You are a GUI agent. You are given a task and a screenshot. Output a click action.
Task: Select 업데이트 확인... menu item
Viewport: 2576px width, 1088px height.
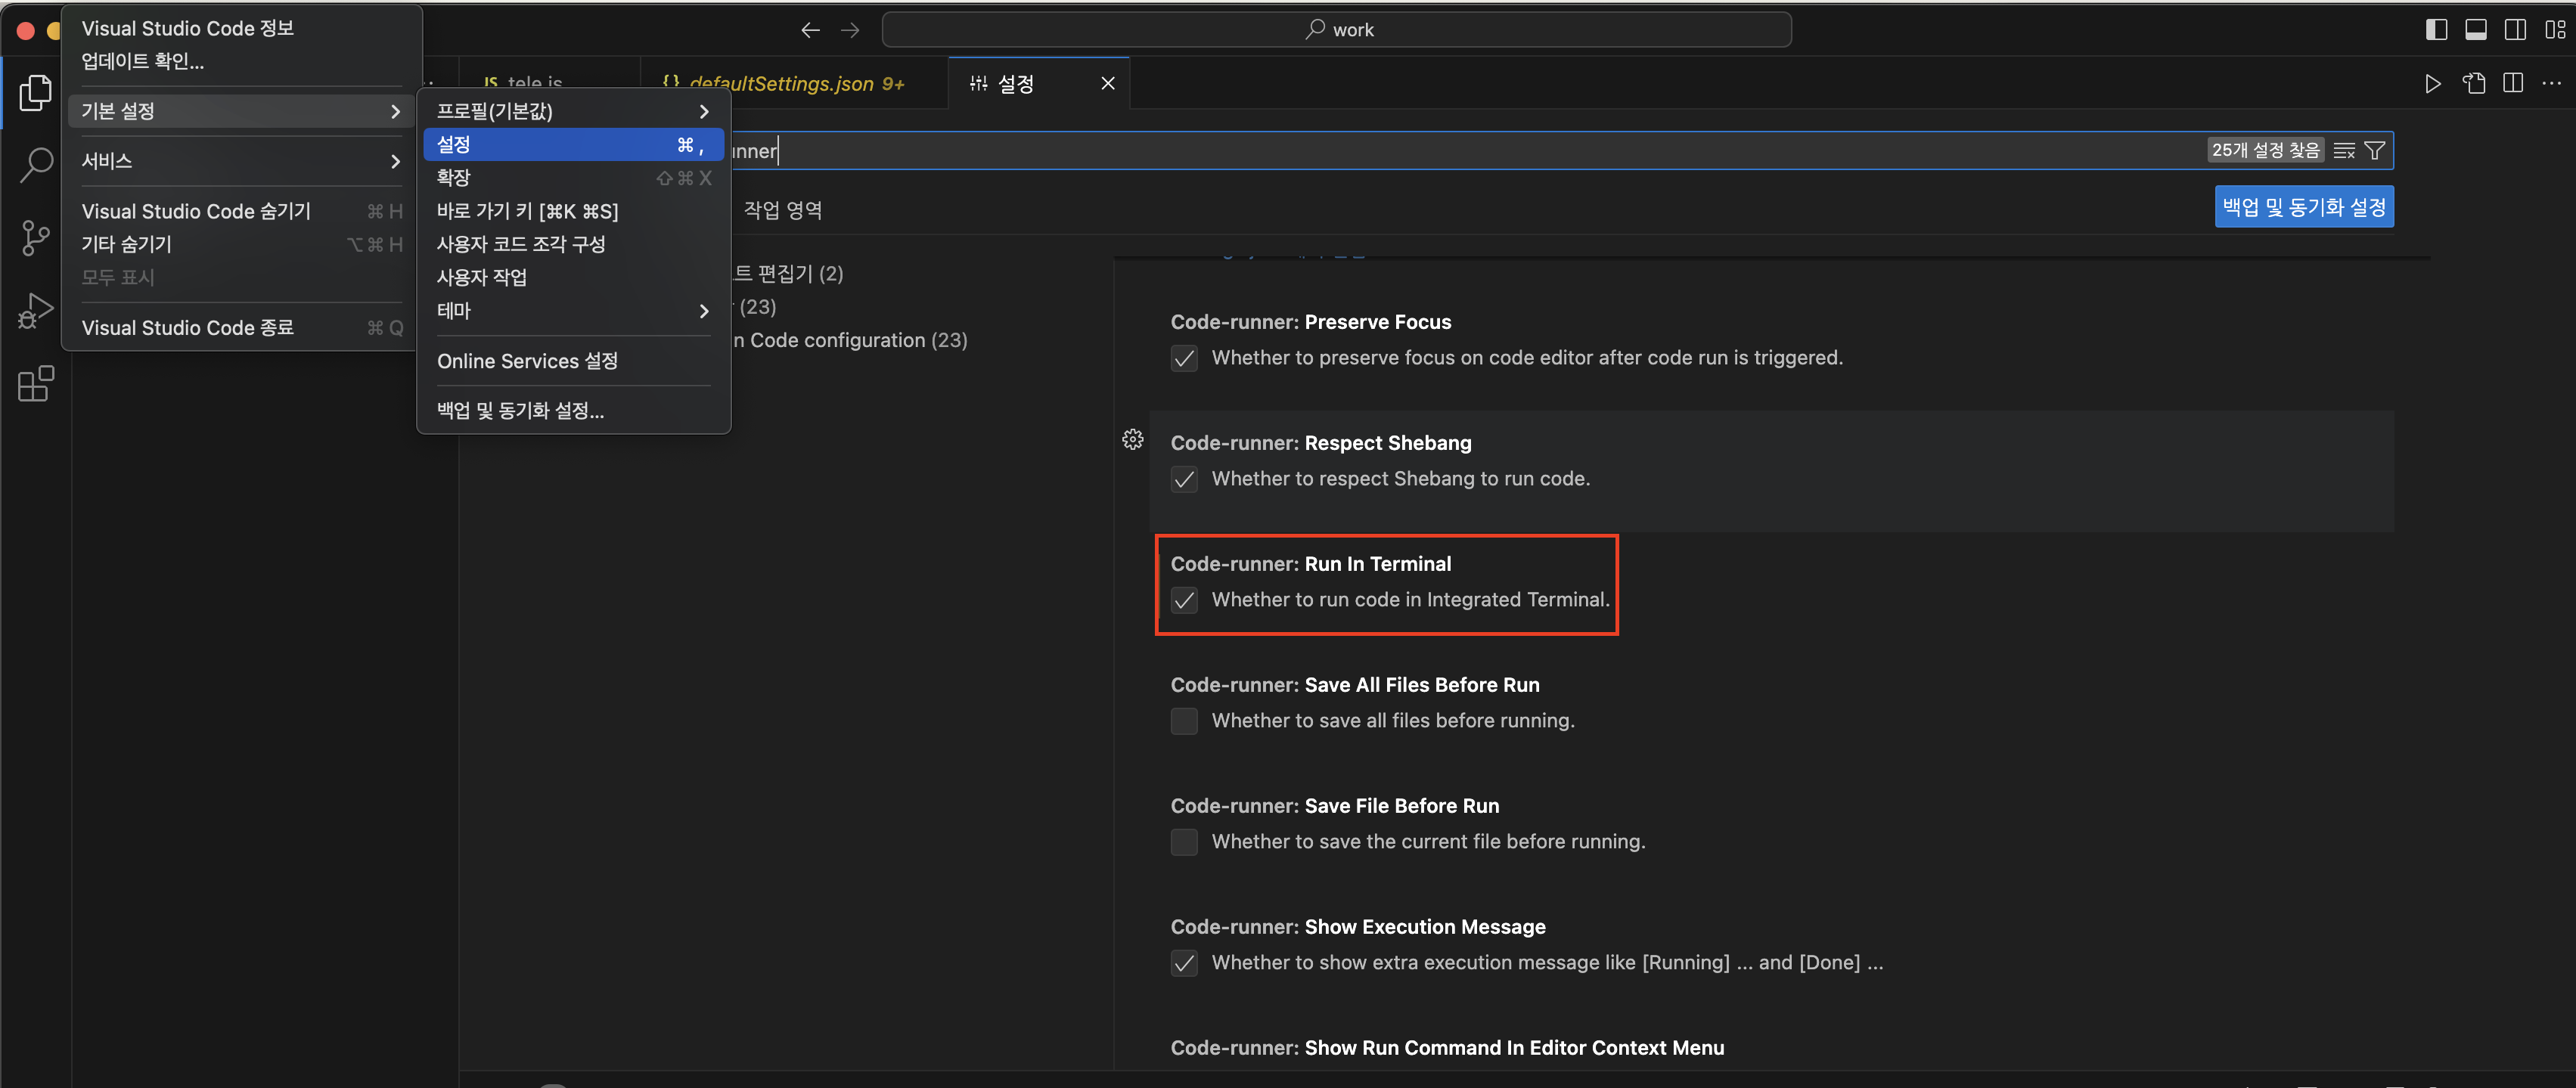[x=241, y=61]
